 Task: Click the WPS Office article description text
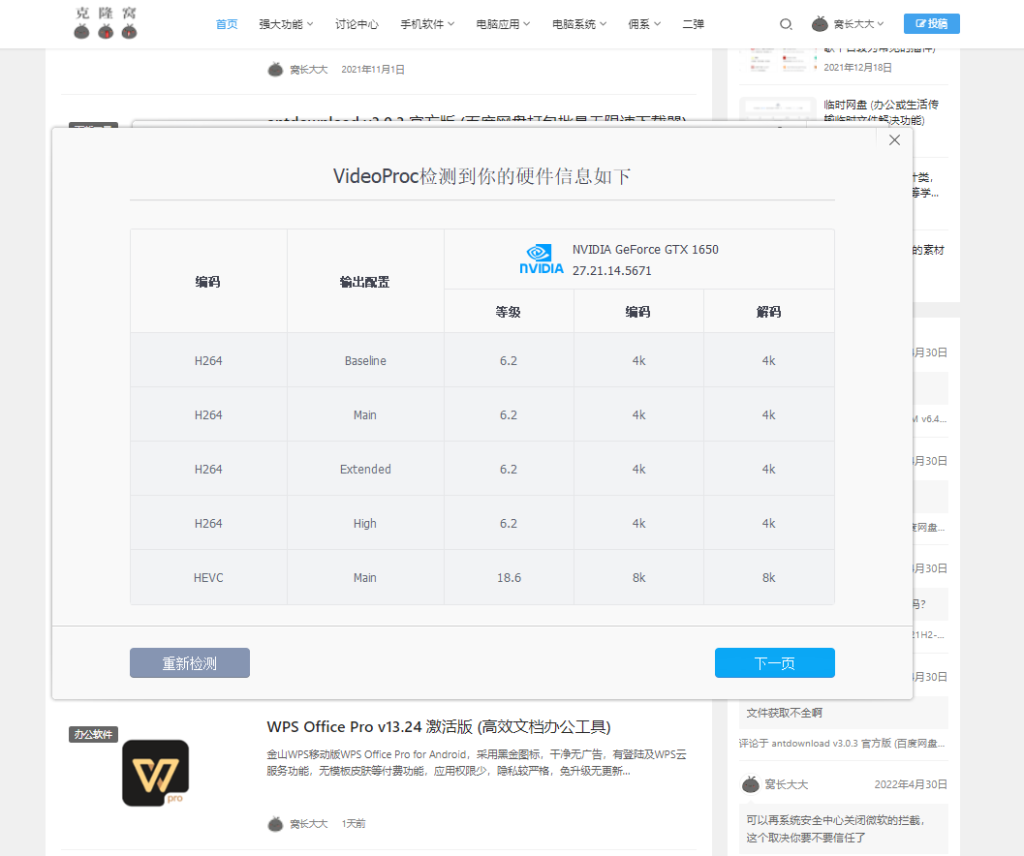pyautogui.click(x=477, y=763)
